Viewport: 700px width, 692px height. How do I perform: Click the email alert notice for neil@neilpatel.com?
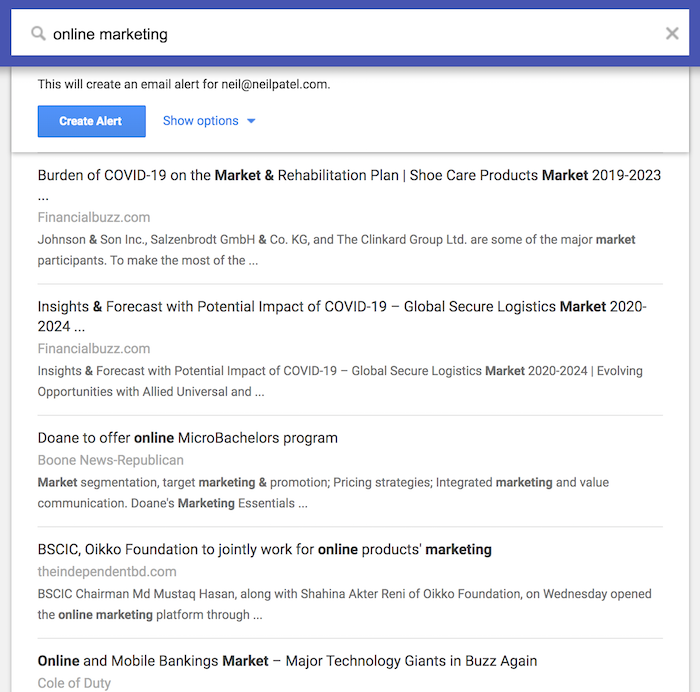(x=184, y=84)
